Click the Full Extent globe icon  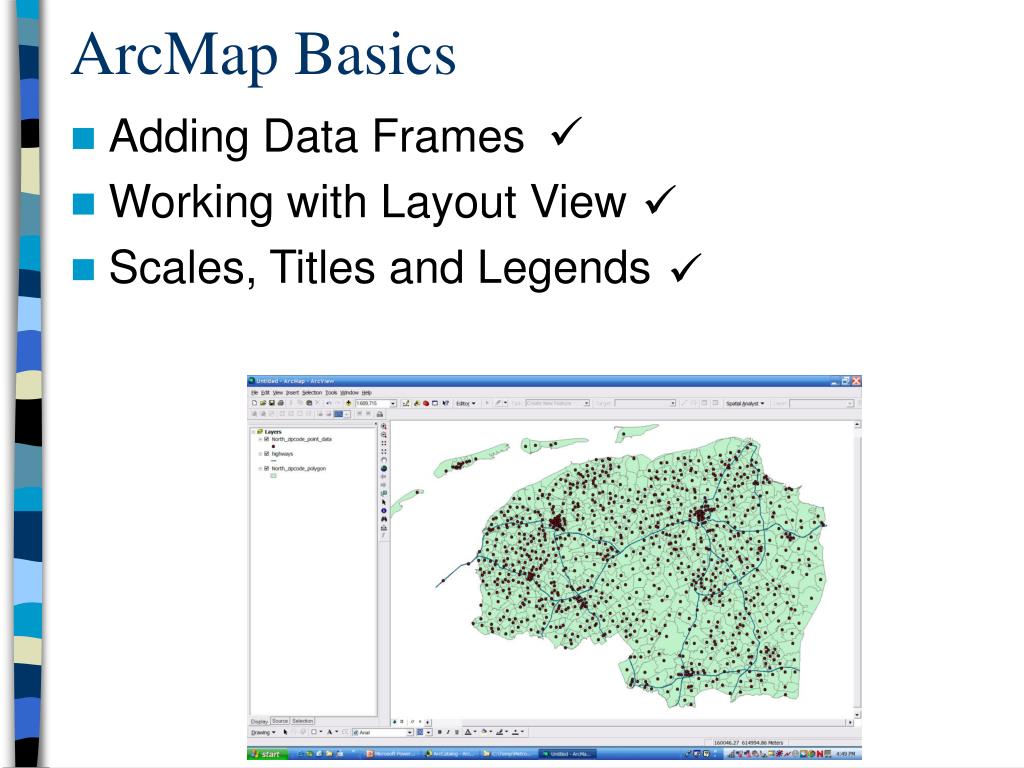coord(384,468)
